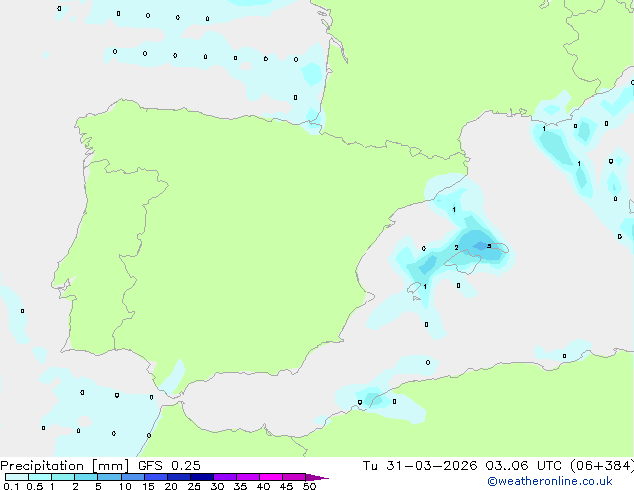Select the 2–5 mm legend color box

point(86,477)
